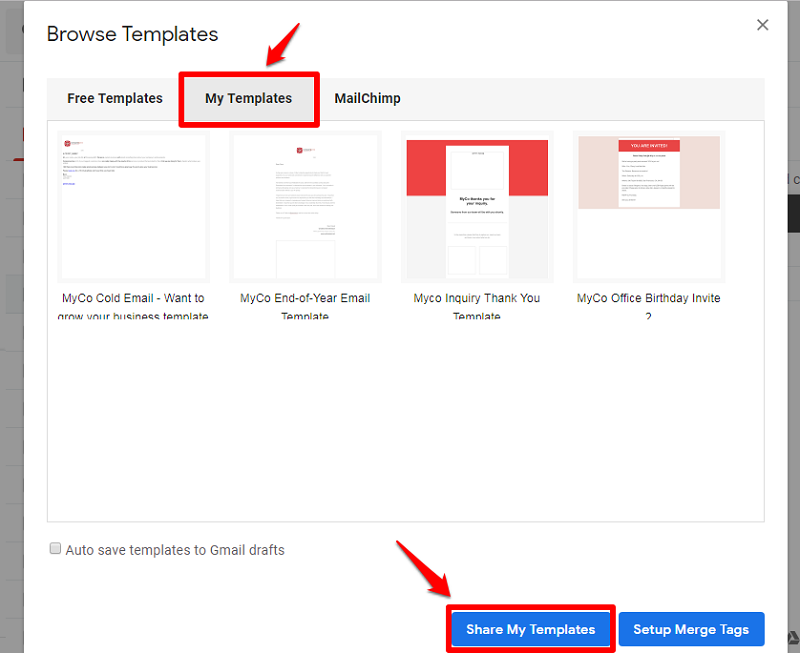
Task: Click the Share My Templates button
Action: [x=530, y=628]
